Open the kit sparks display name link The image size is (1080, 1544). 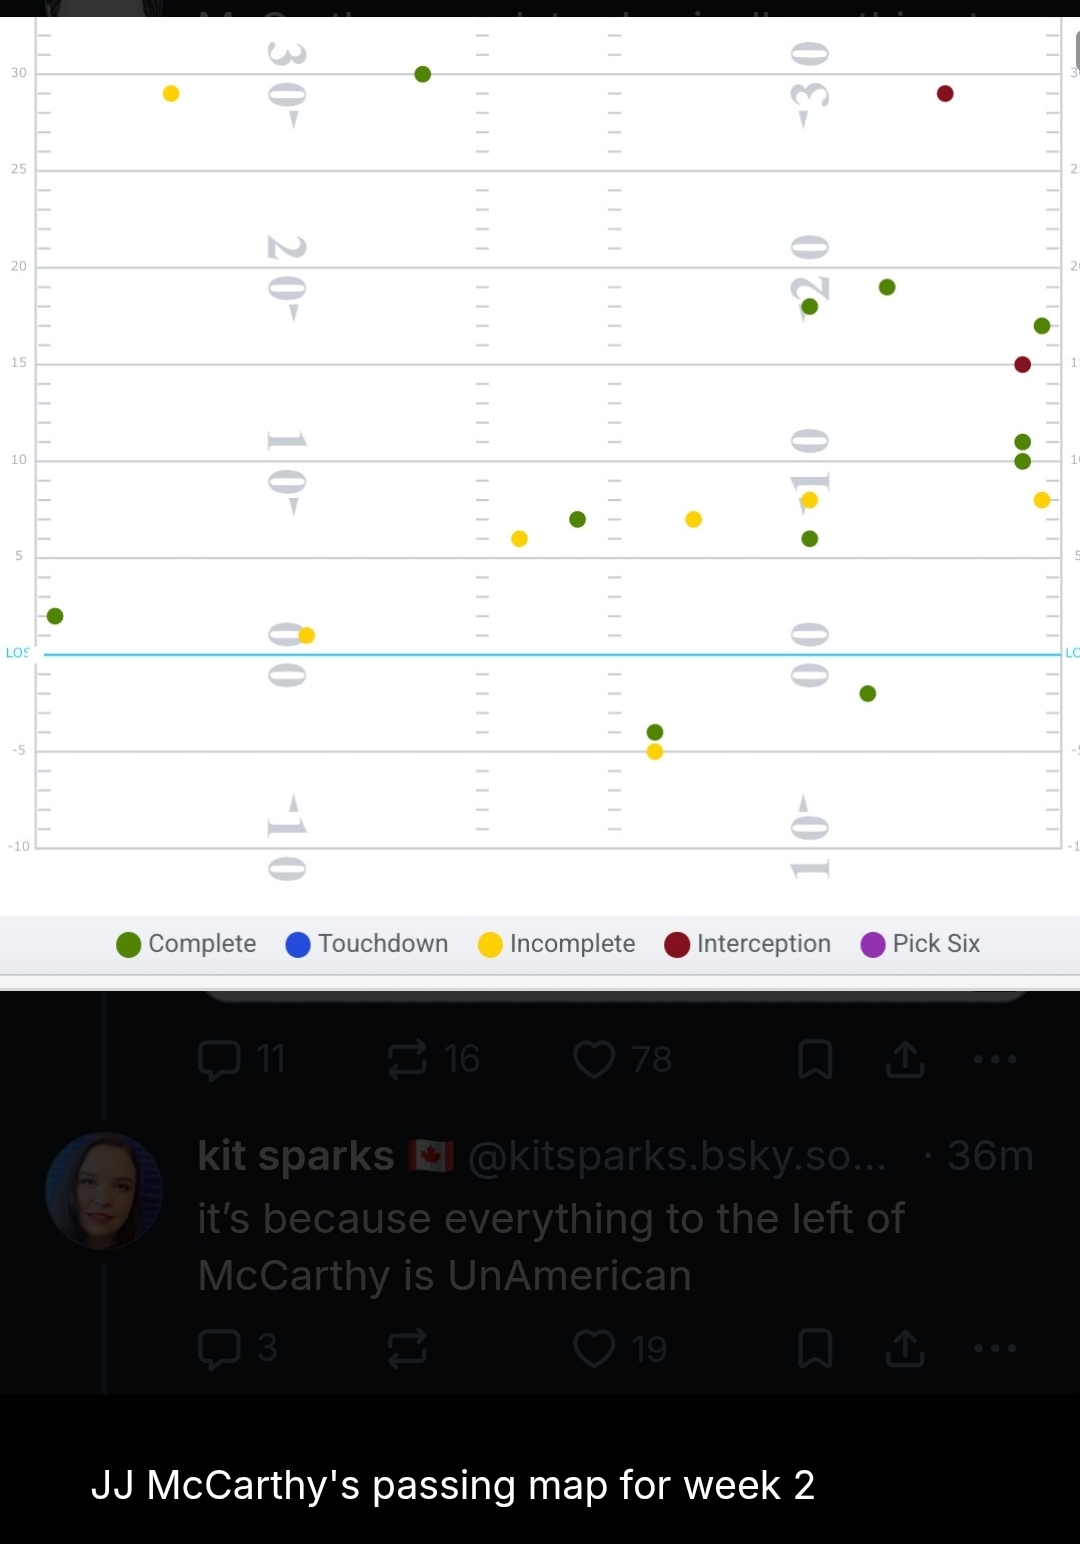[296, 1156]
